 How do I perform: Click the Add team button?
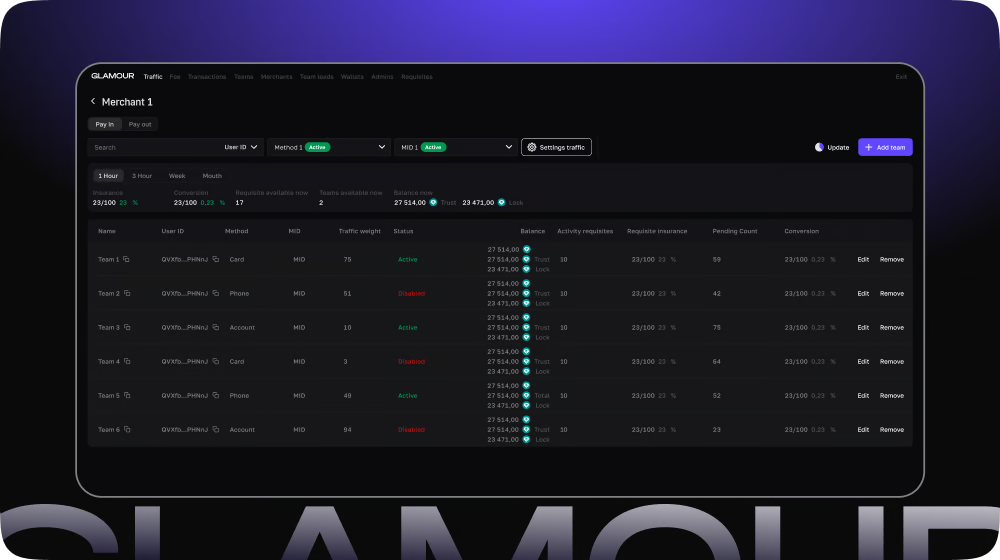tap(885, 147)
